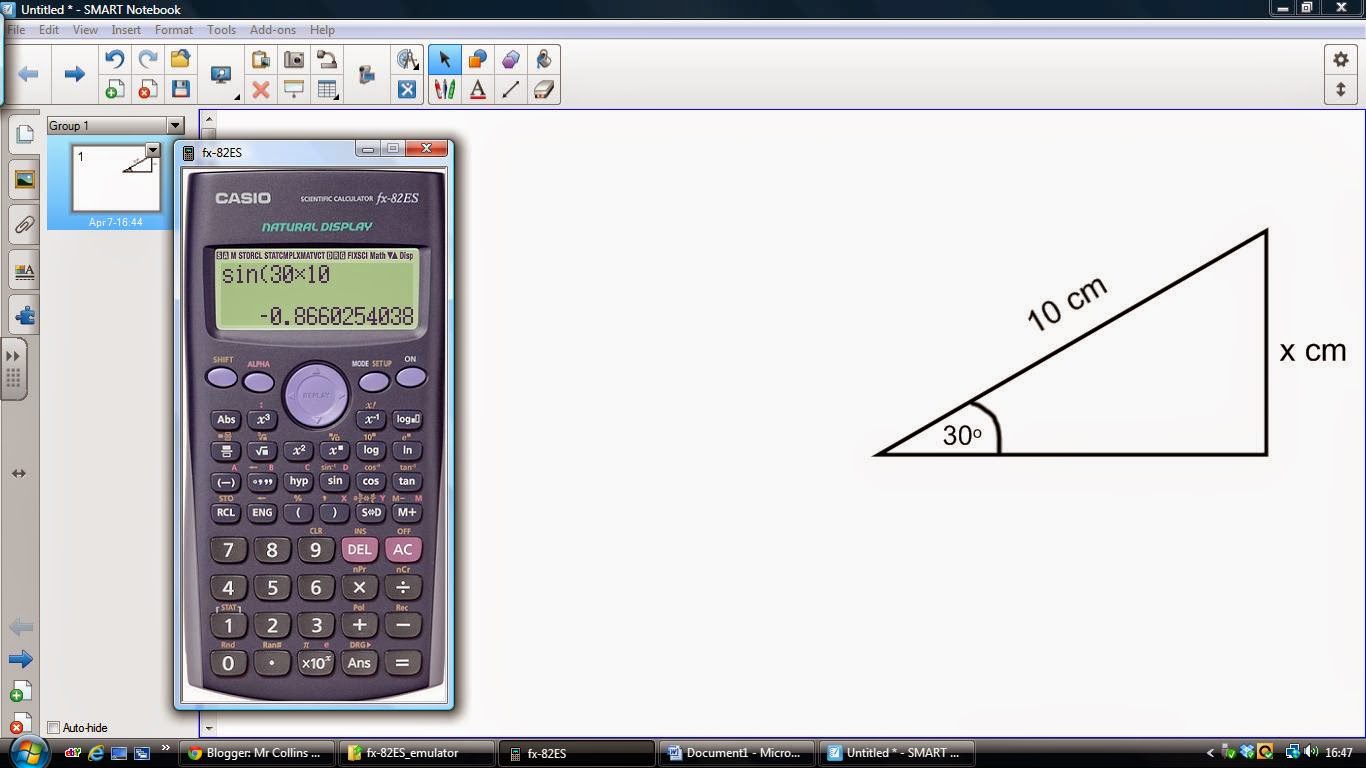
Task: Save the notebook file
Action: [x=180, y=90]
